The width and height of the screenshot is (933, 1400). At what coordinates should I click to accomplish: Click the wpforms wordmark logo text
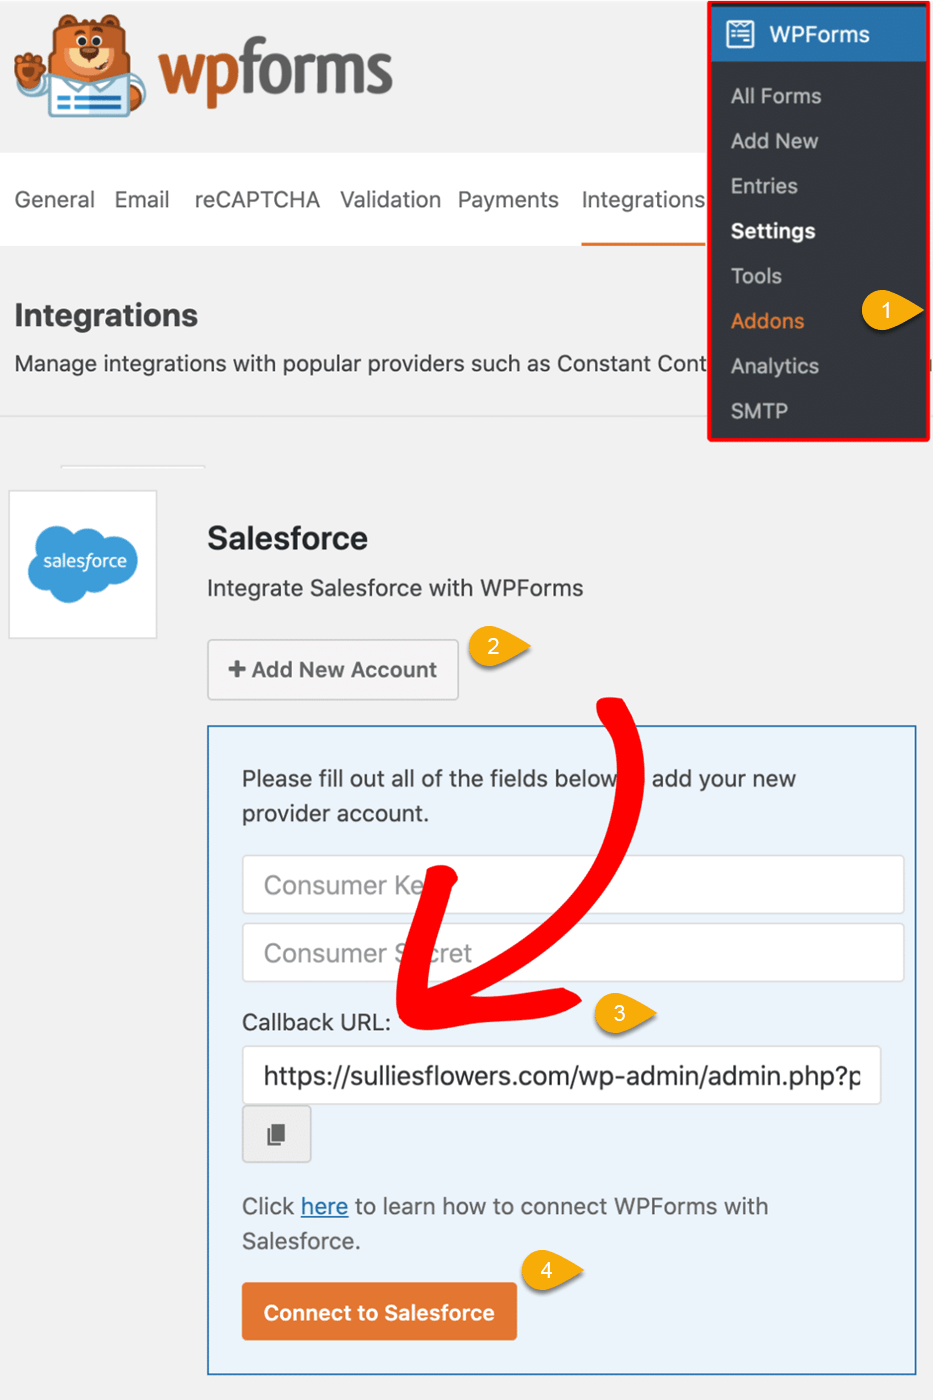pyautogui.click(x=276, y=70)
